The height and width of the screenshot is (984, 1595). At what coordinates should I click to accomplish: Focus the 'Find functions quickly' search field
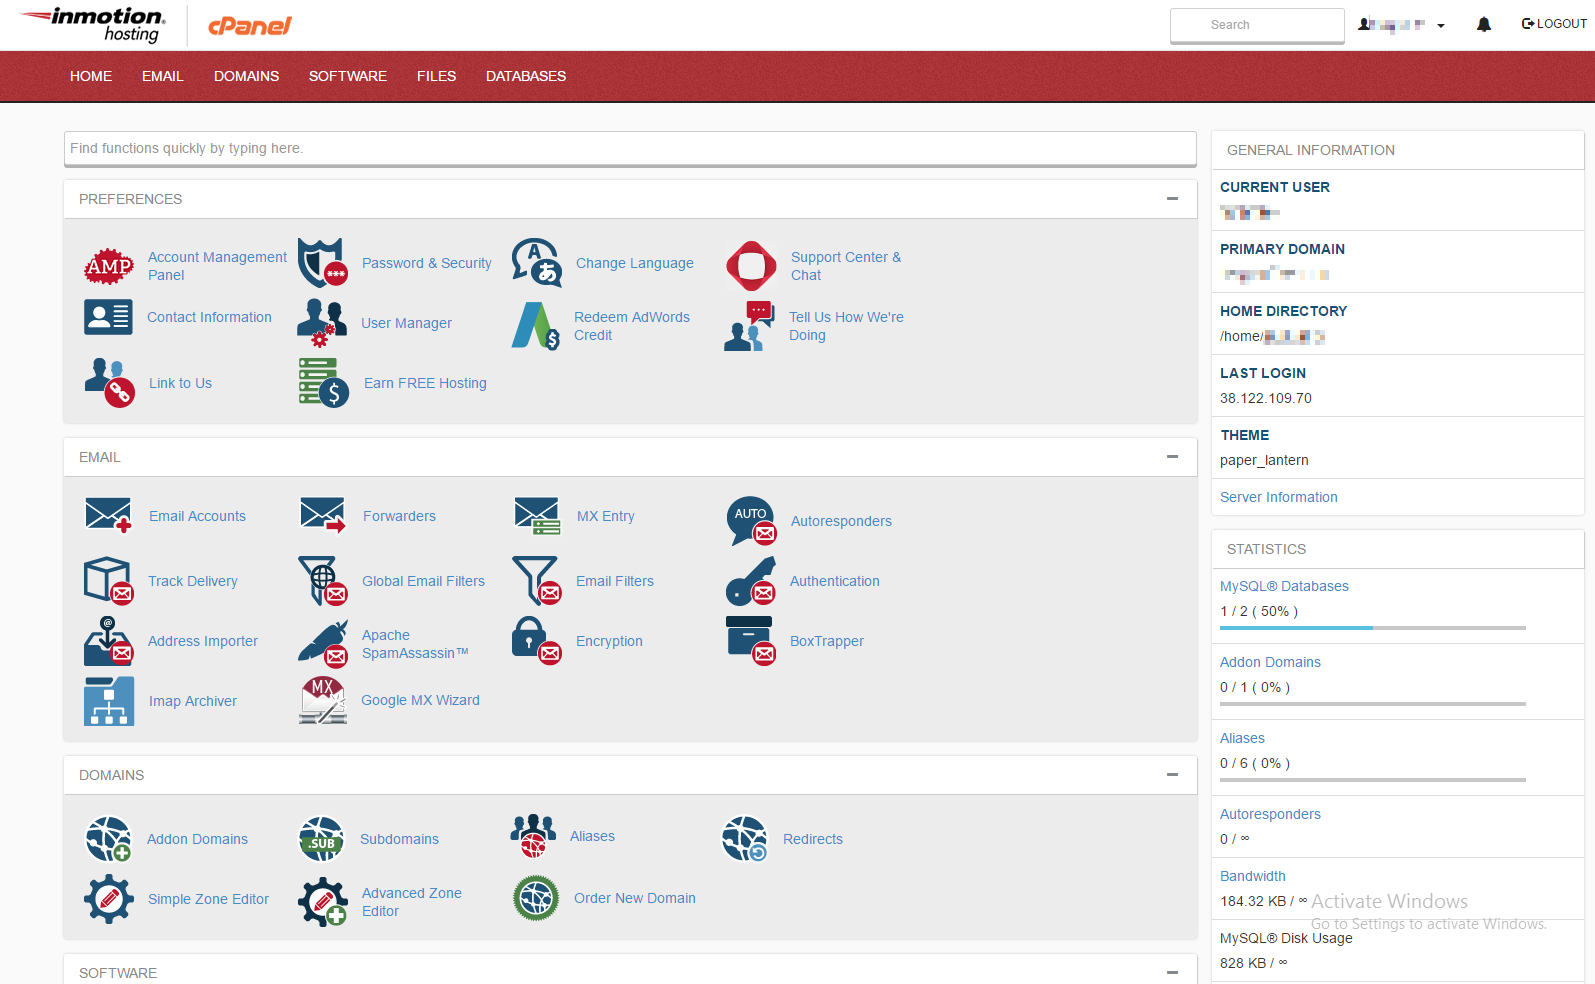(630, 148)
